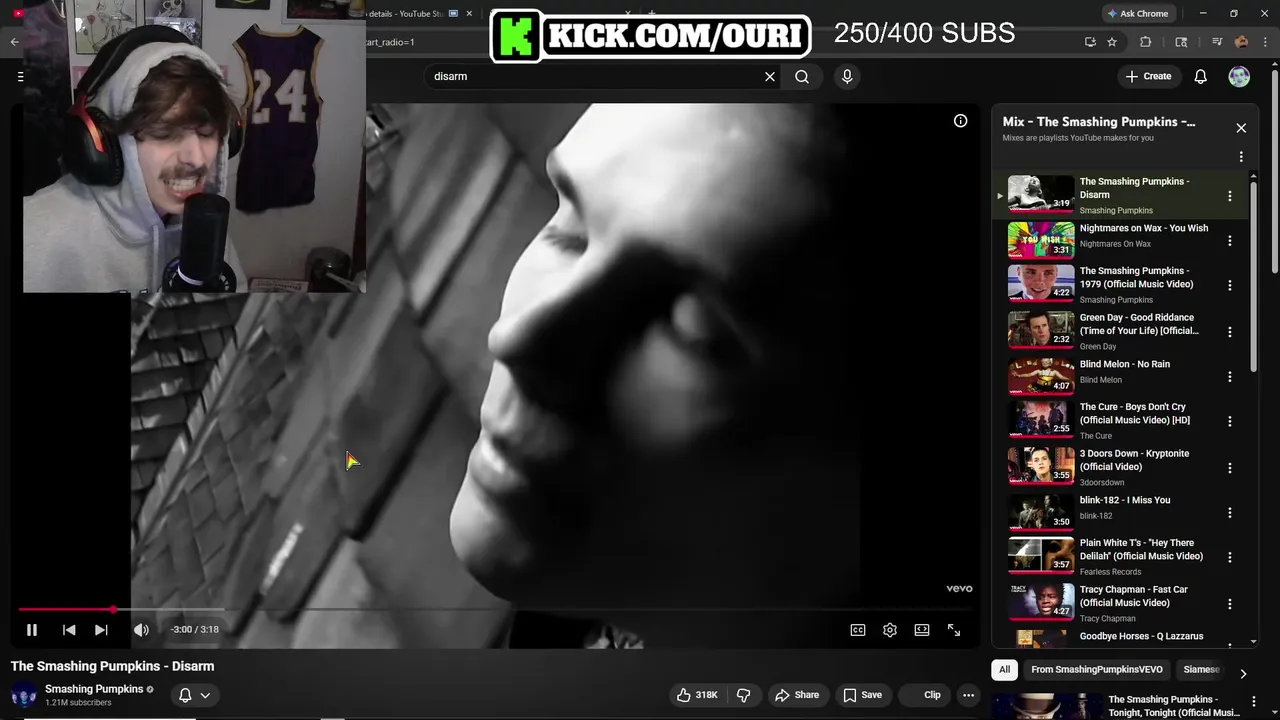Toggle closed captions on the video
The width and height of the screenshot is (1280, 720).
point(858,630)
